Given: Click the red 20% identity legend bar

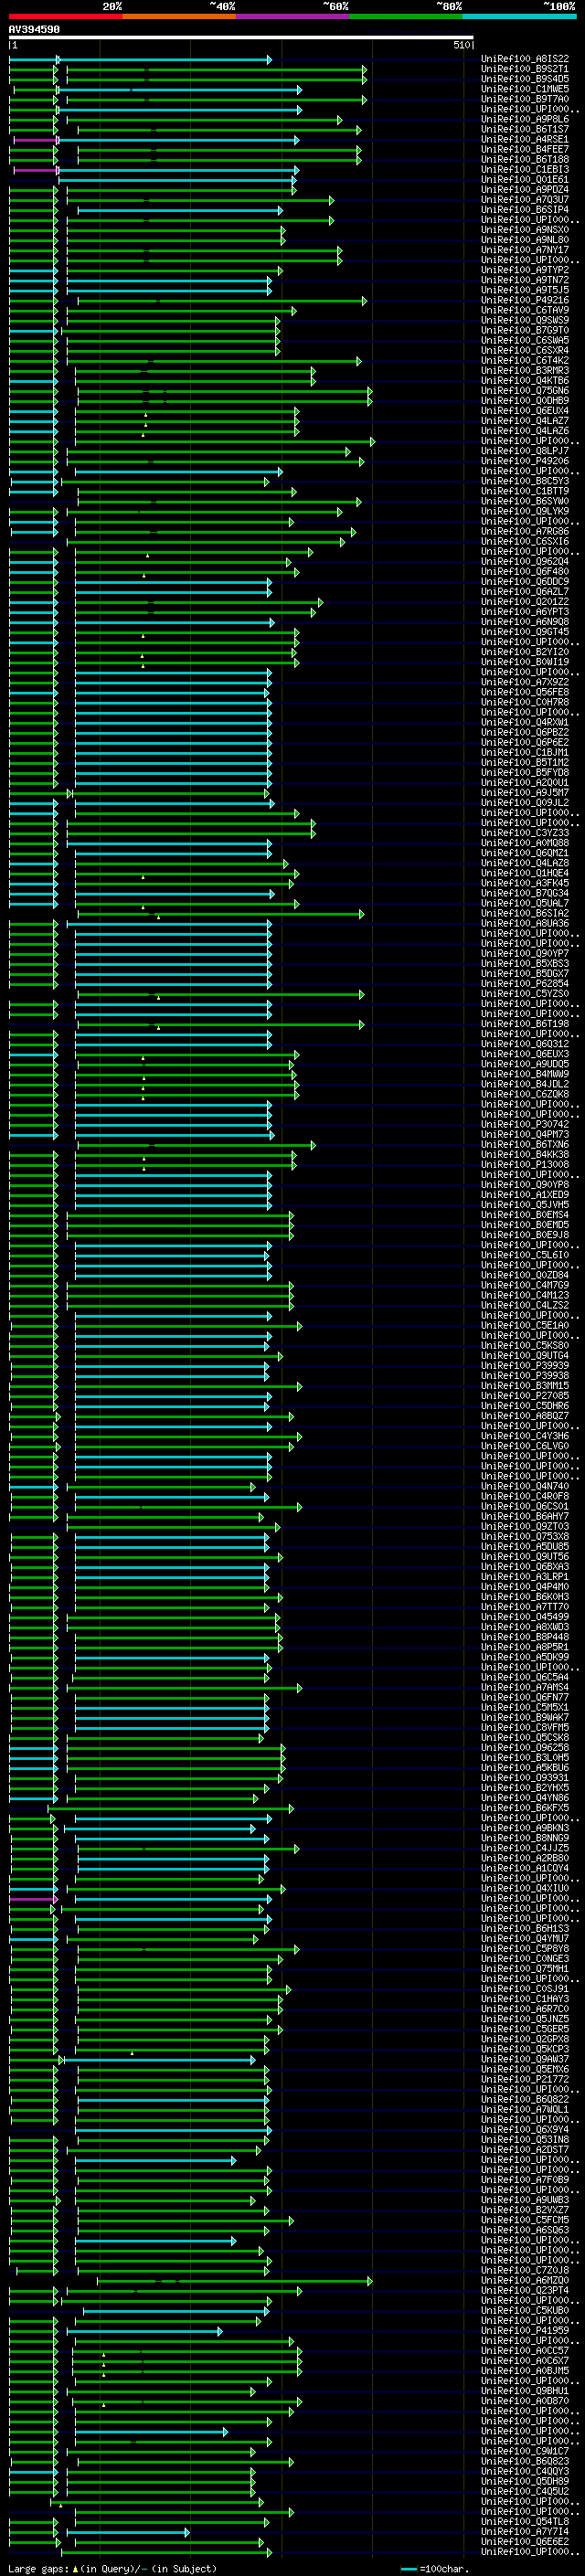Looking at the screenshot, I should 65,17.
